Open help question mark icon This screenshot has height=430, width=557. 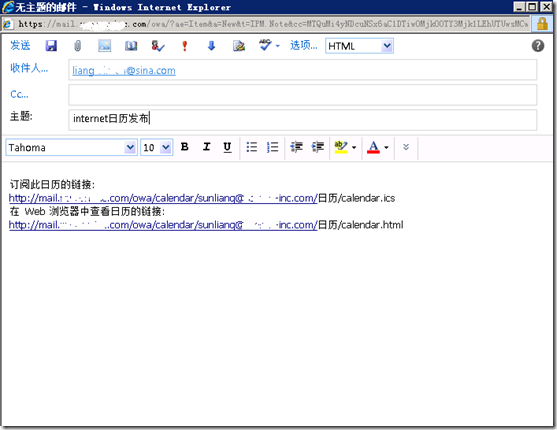click(x=537, y=46)
